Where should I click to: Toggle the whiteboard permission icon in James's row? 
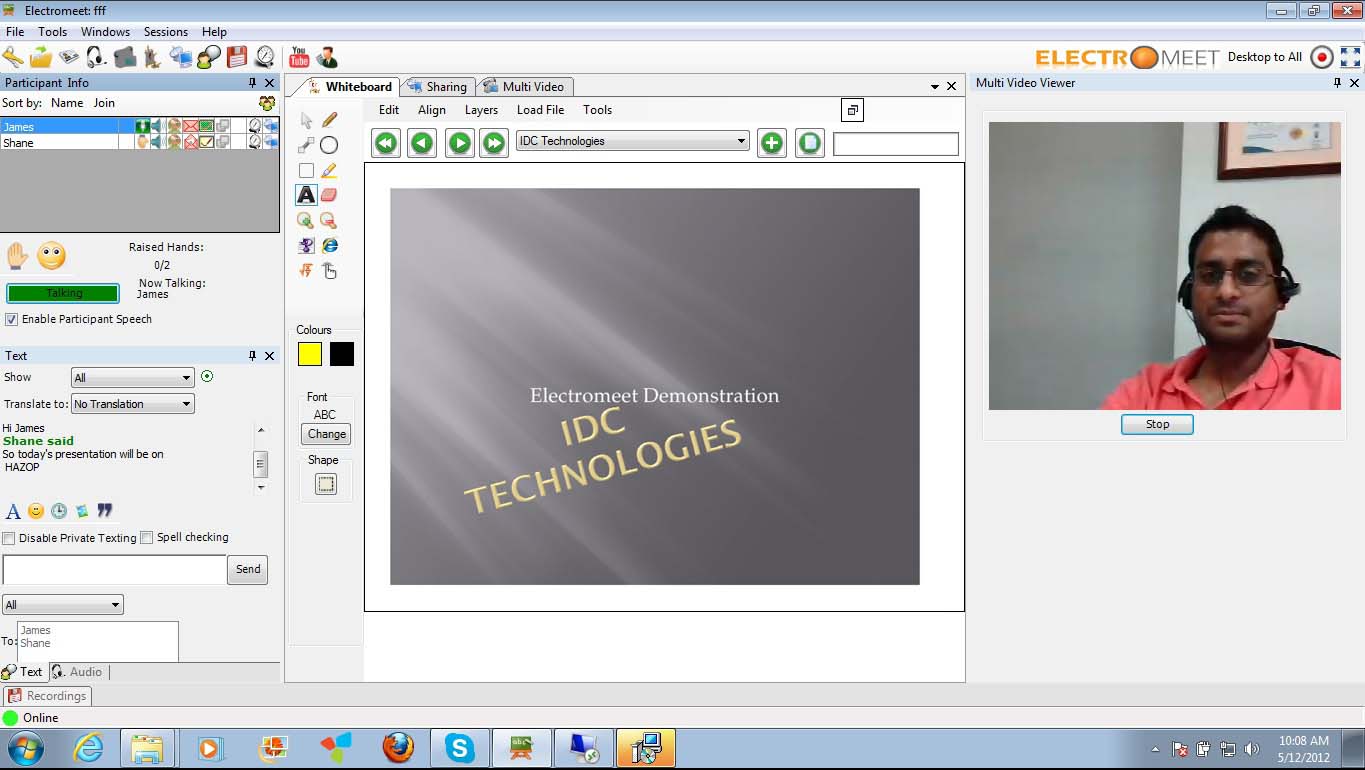[206, 127]
